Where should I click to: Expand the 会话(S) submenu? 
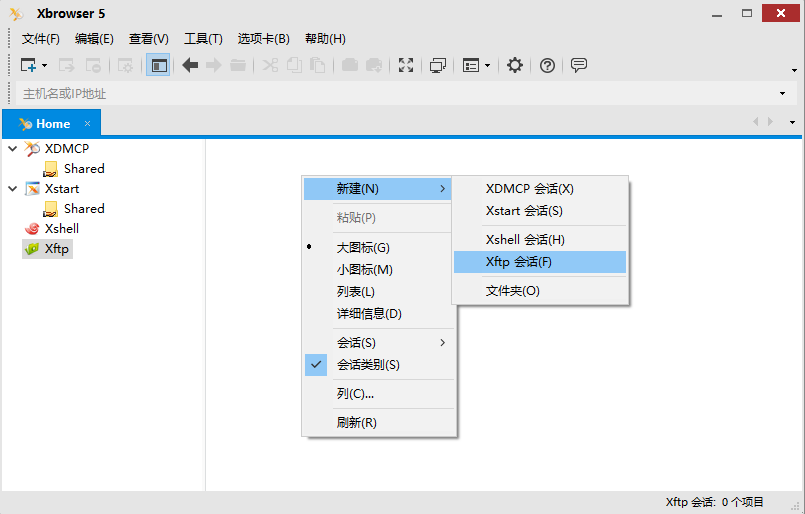[x=378, y=342]
